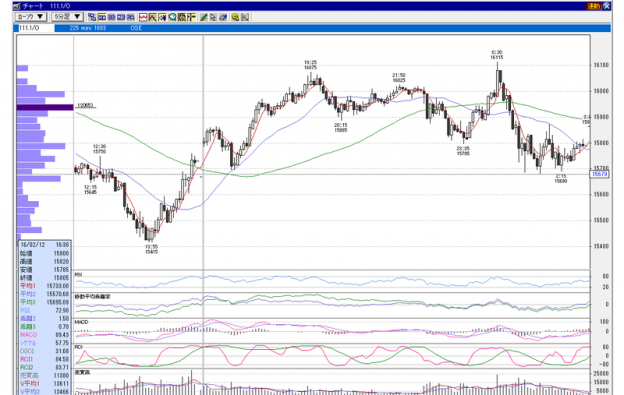
Task: Click the red linked-mode button in title bar
Action: pos(593,6)
